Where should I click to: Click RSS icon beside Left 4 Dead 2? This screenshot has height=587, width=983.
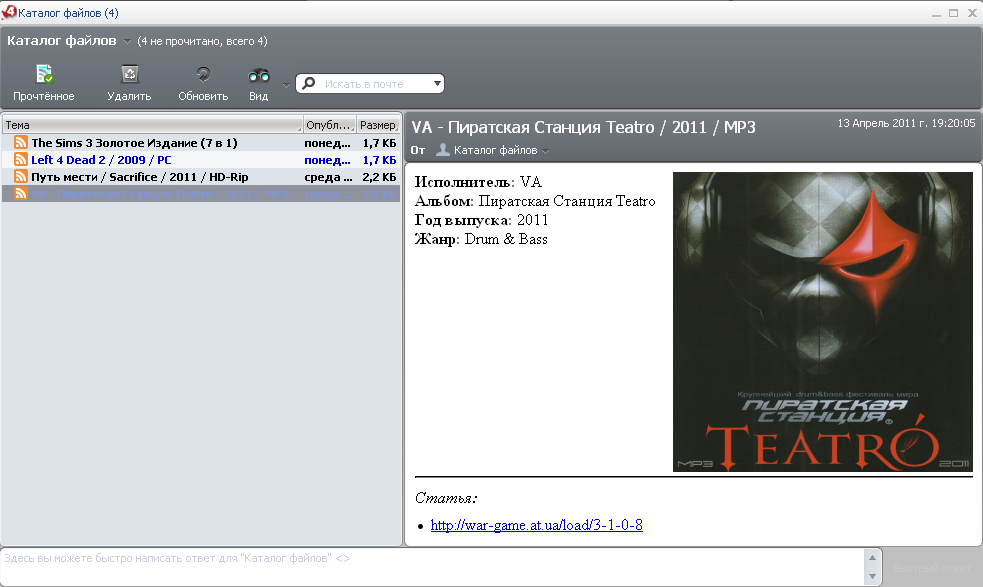(20, 160)
